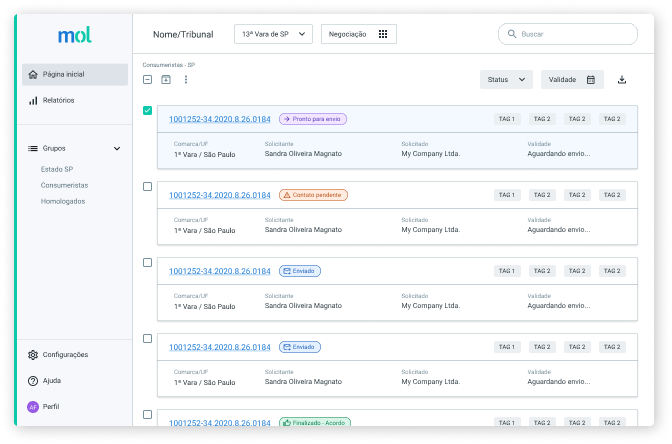Select Homologados group

coord(63,201)
